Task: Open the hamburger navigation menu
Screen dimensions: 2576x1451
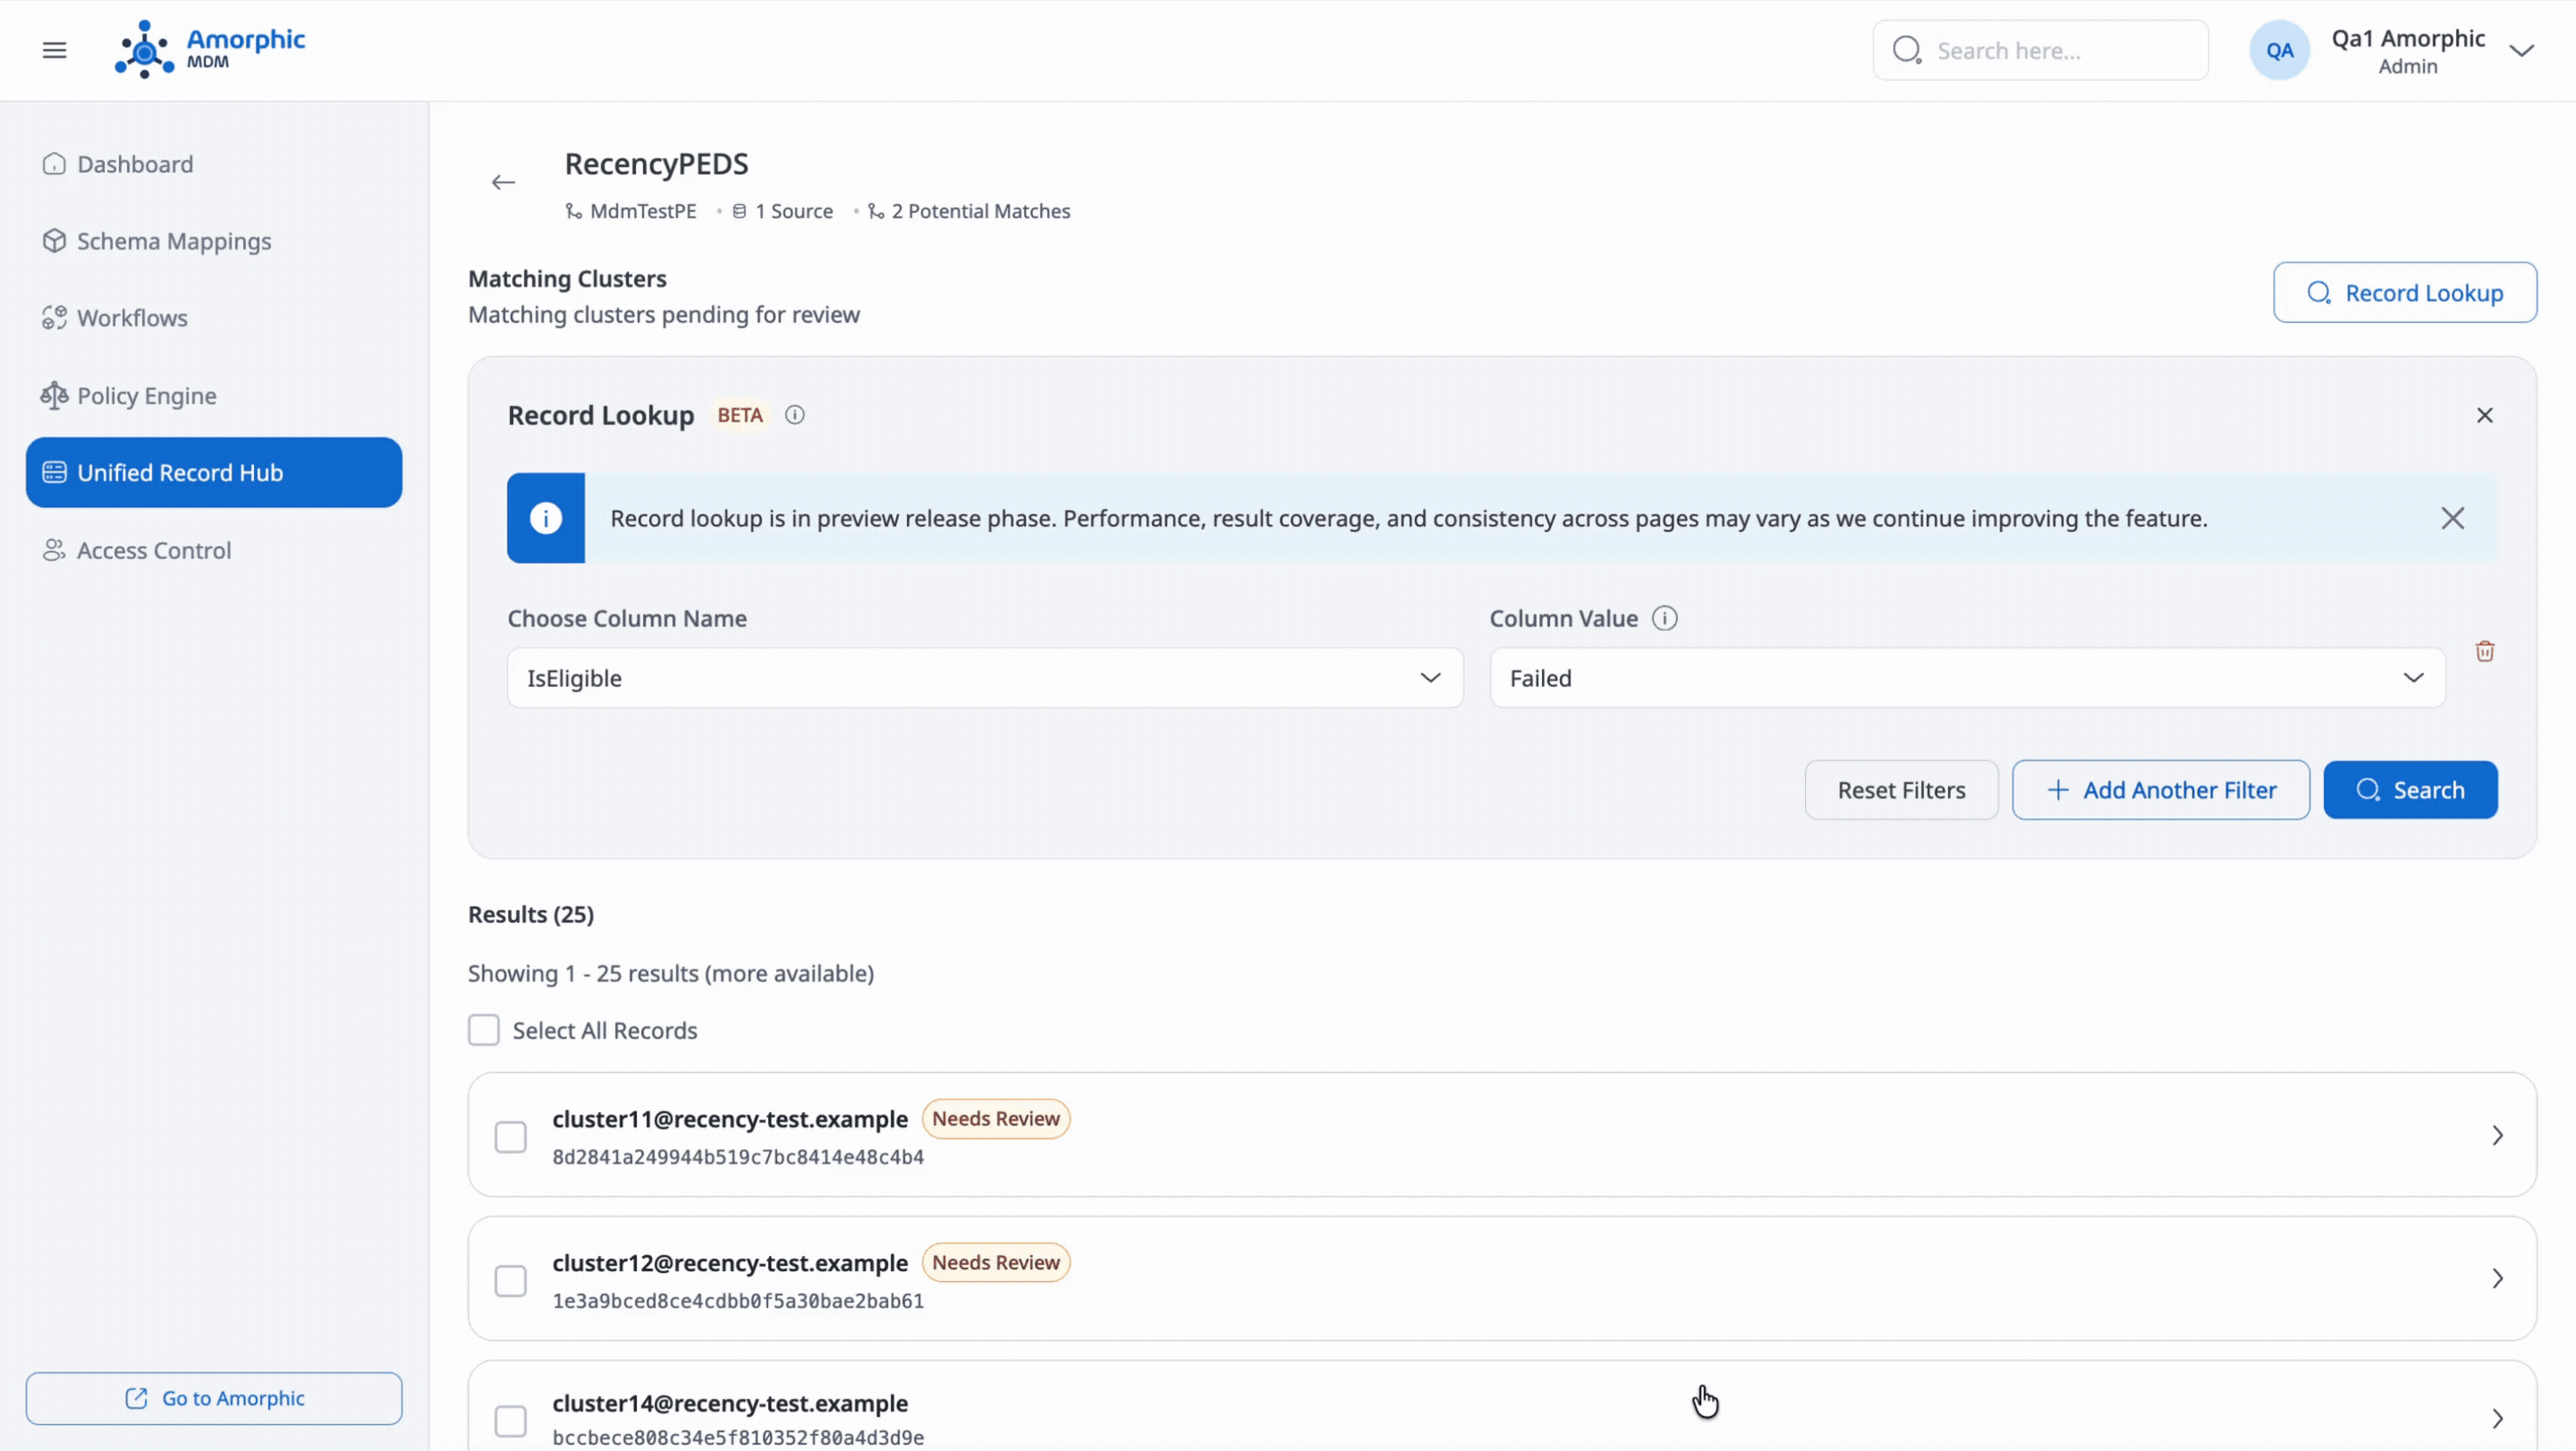Action: point(54,50)
